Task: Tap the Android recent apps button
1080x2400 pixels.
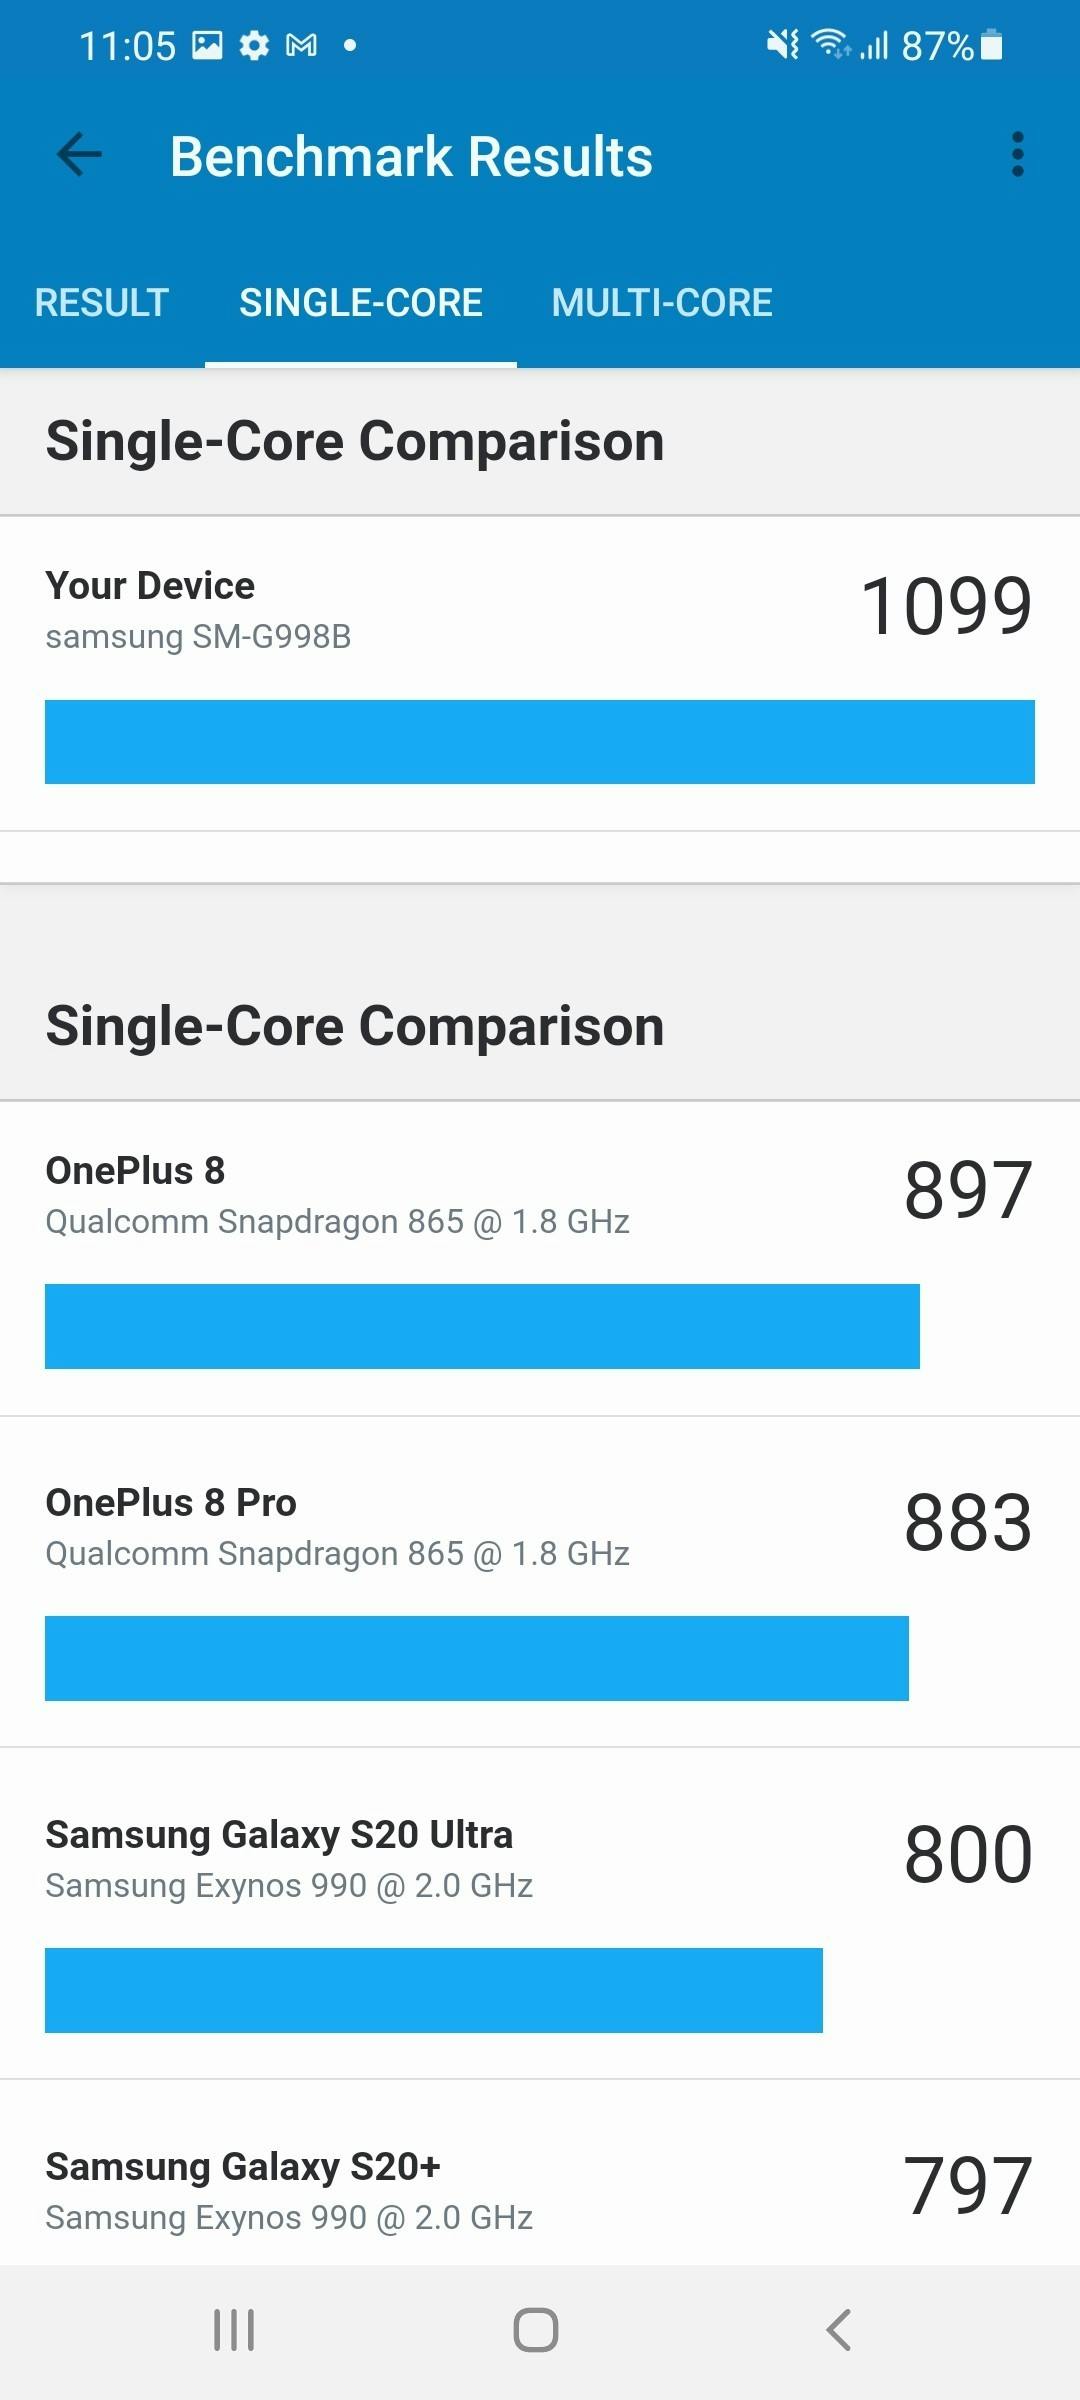Action: tap(234, 2330)
